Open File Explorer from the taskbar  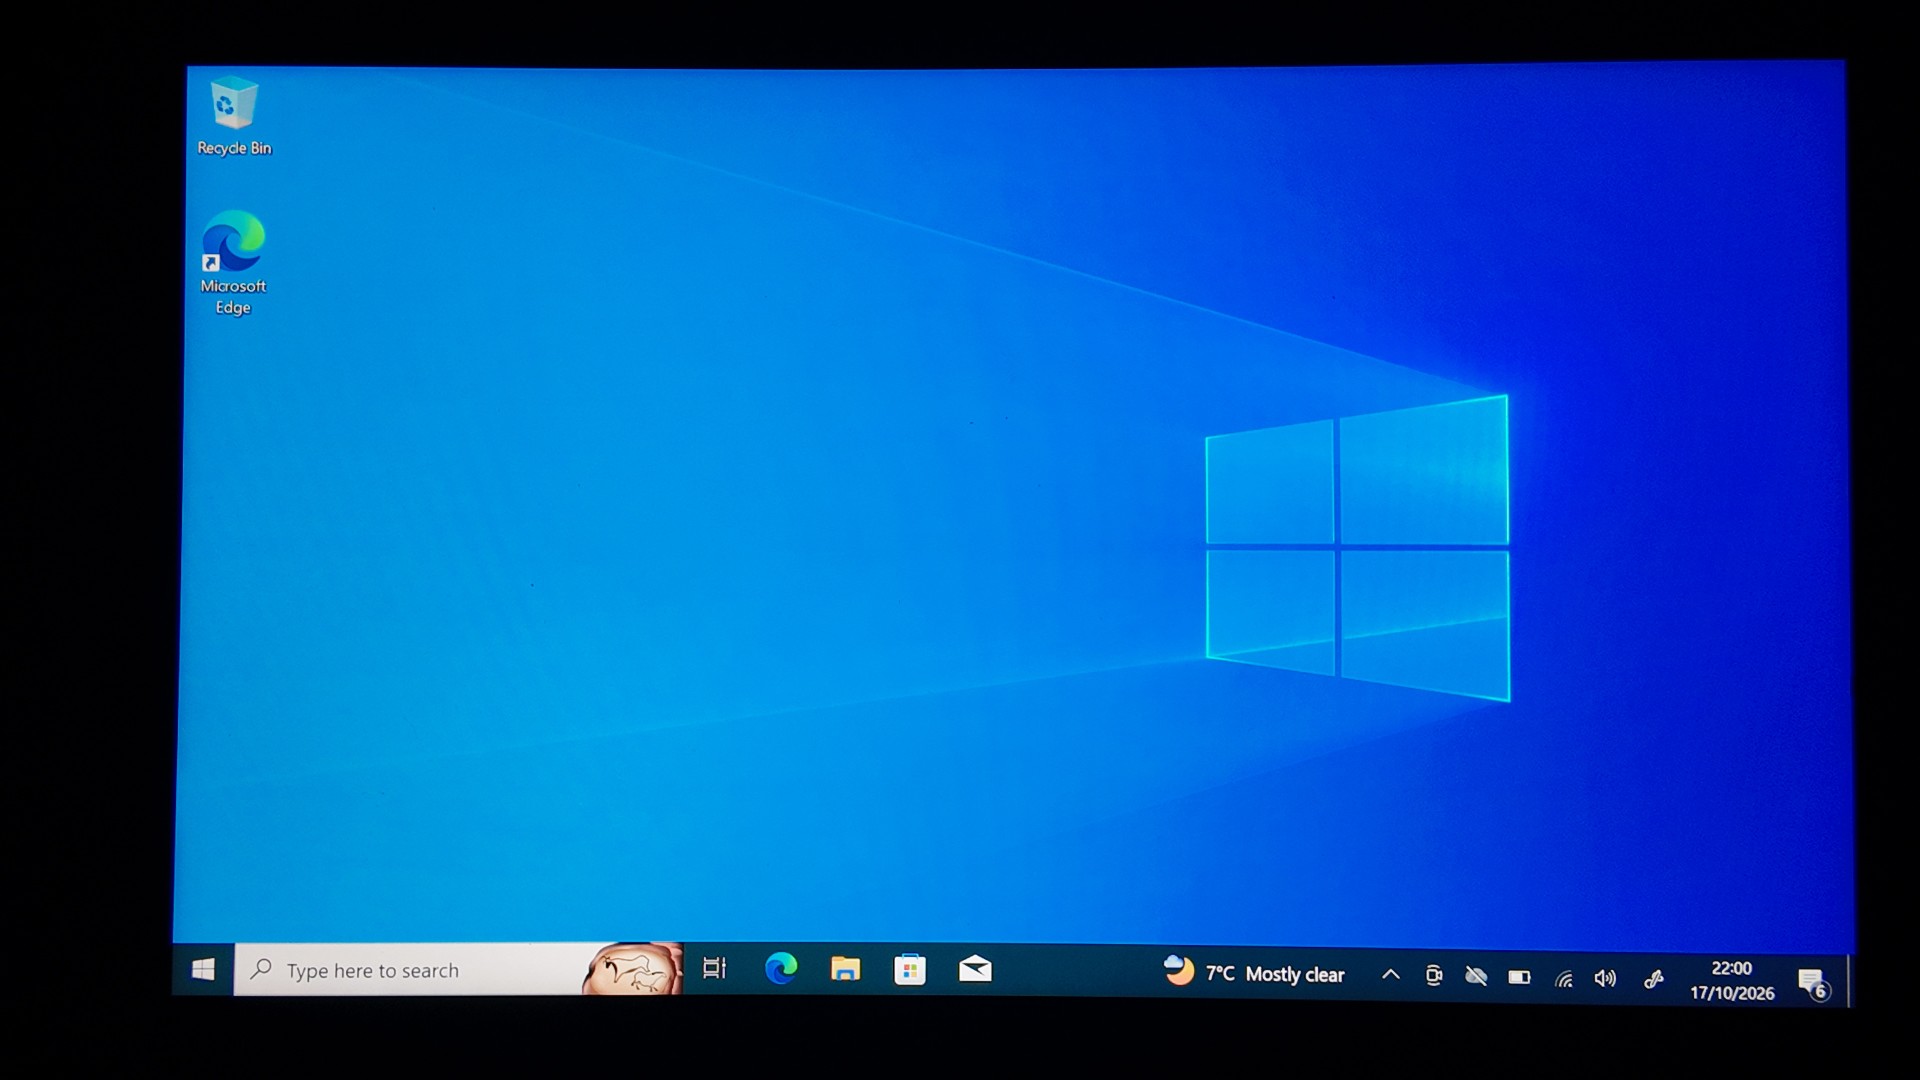845,969
